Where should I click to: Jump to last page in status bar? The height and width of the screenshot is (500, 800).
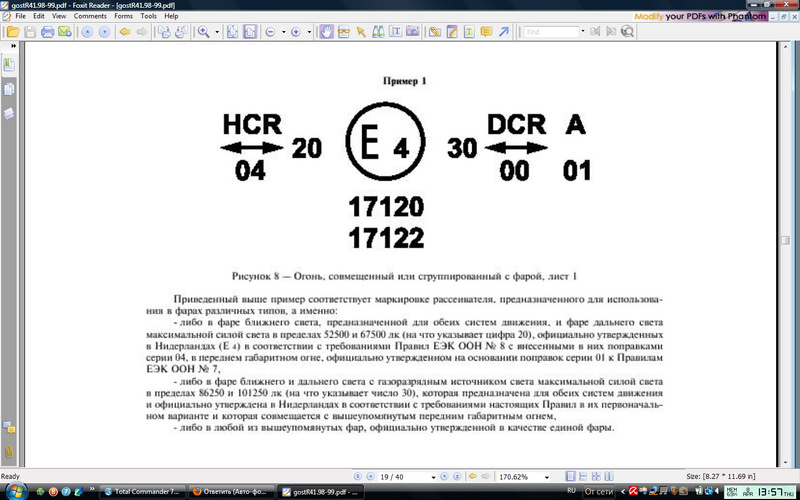tap(458, 477)
